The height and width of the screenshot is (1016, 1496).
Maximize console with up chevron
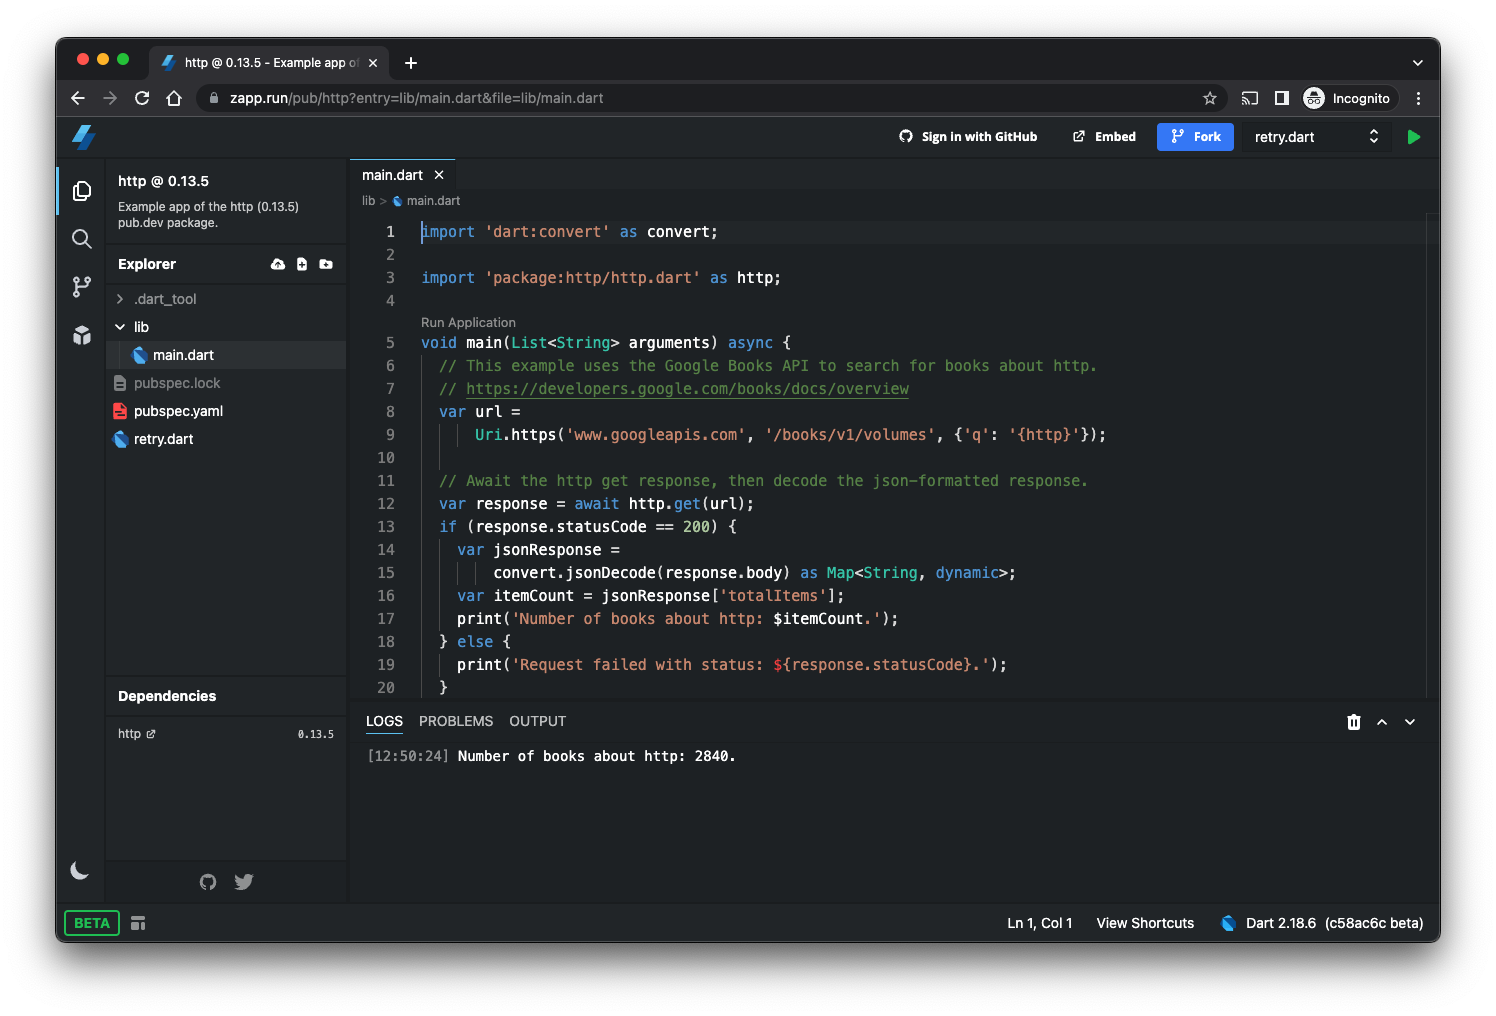(1382, 722)
